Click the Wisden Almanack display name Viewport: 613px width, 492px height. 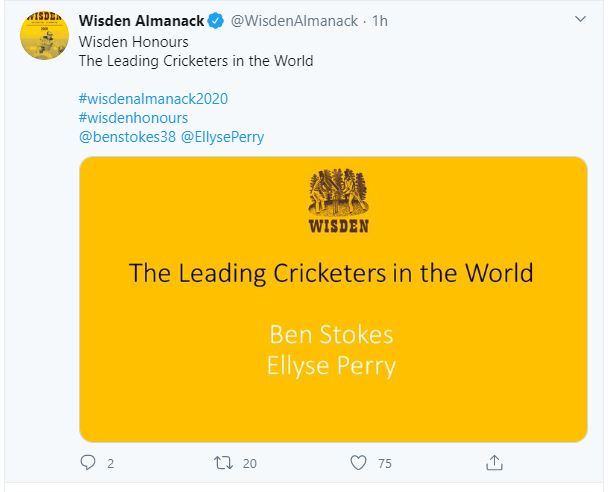click(141, 21)
